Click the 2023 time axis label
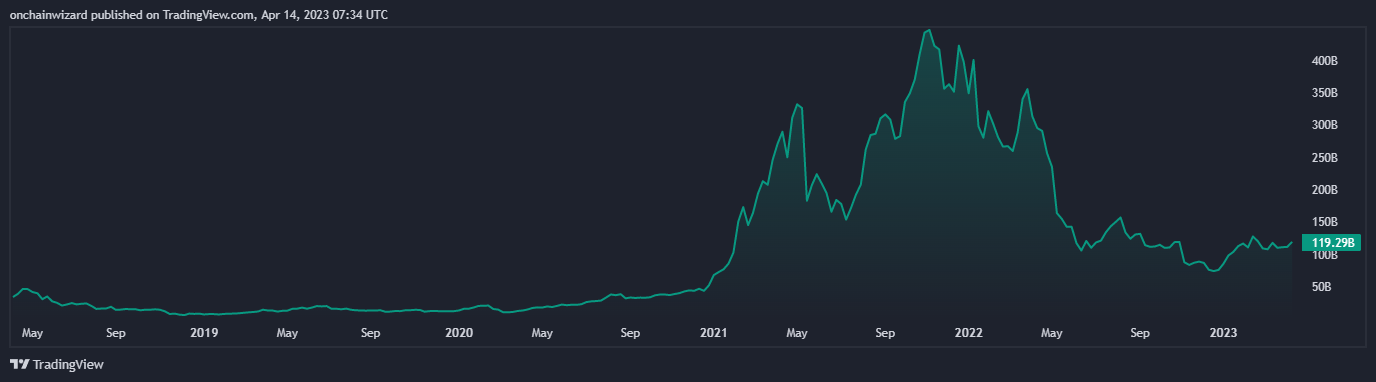This screenshot has width=1376, height=382. [x=1223, y=332]
